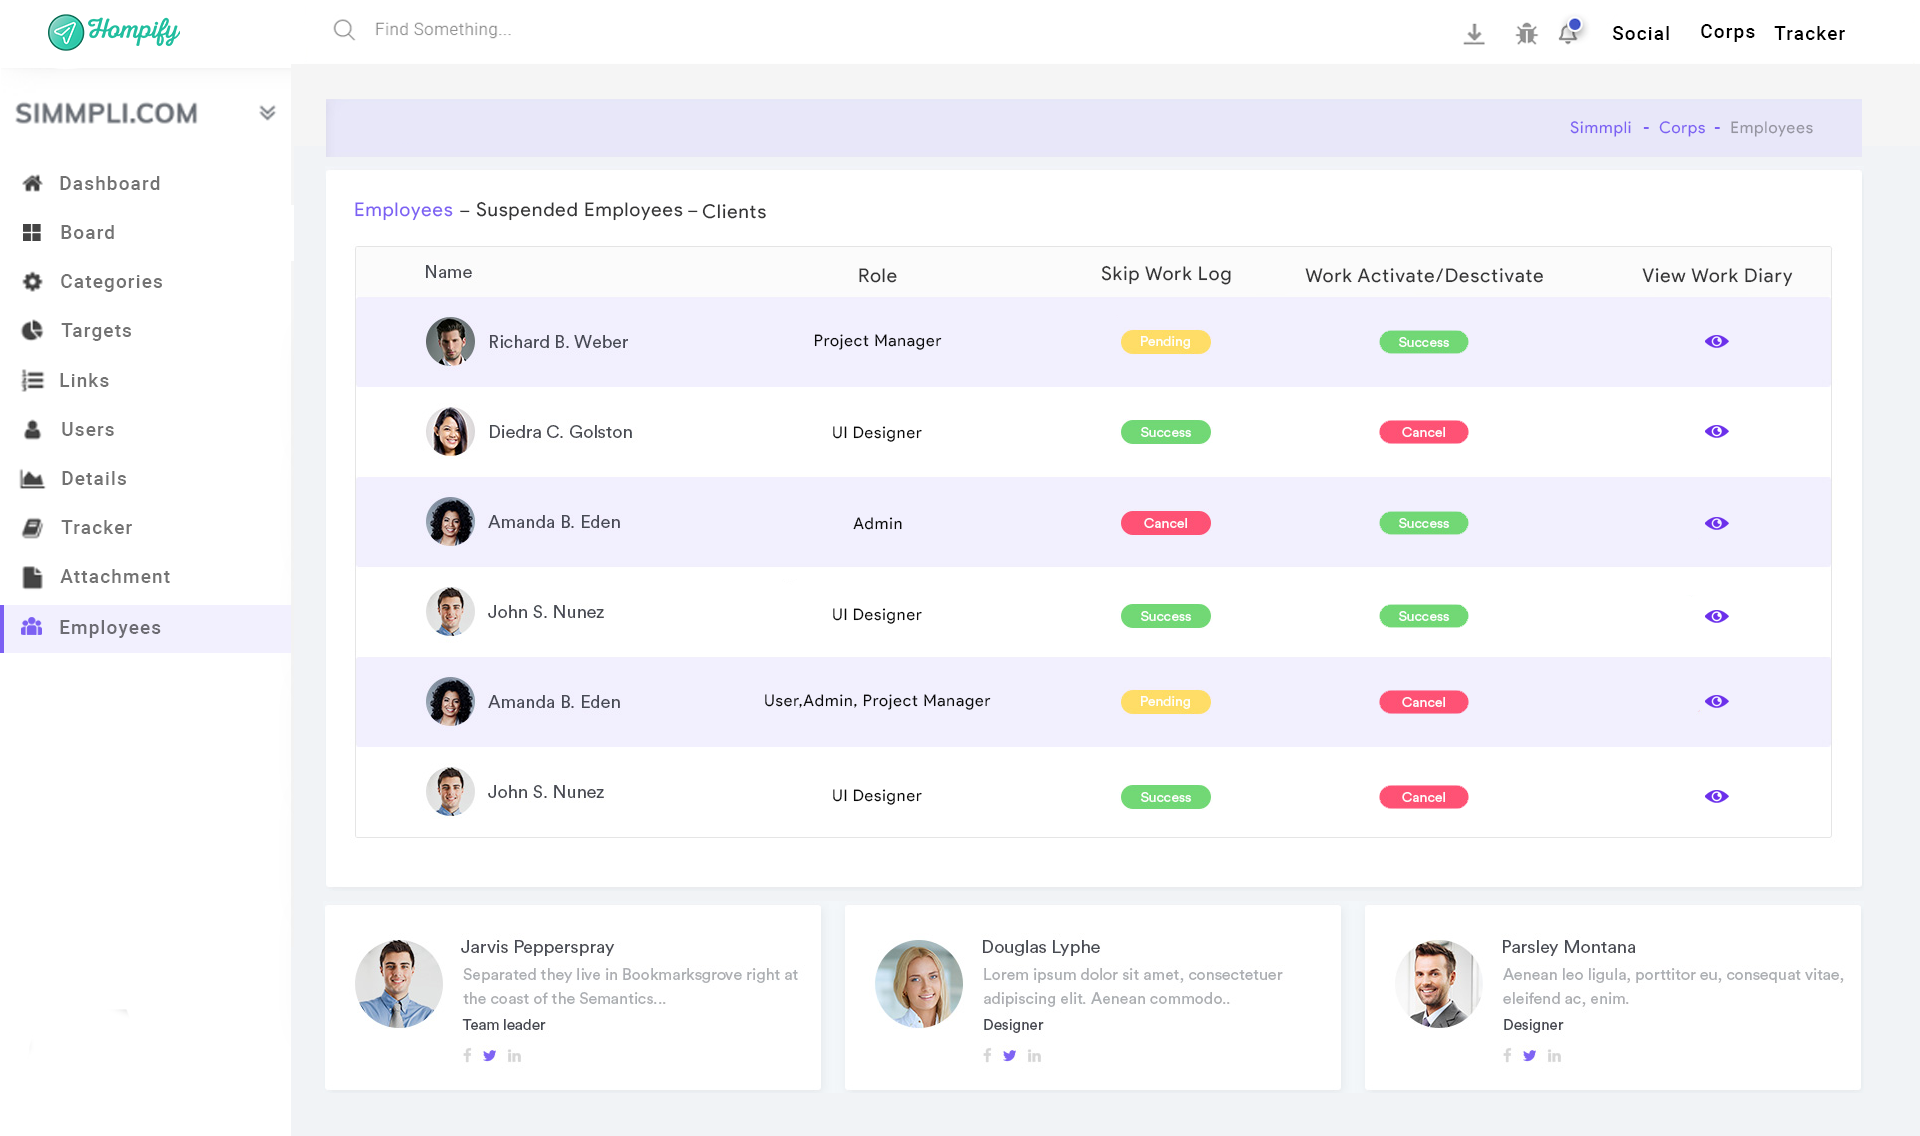Image resolution: width=1920 pixels, height=1136 pixels.
Task: Open the Corps menu in header
Action: click(x=1727, y=32)
